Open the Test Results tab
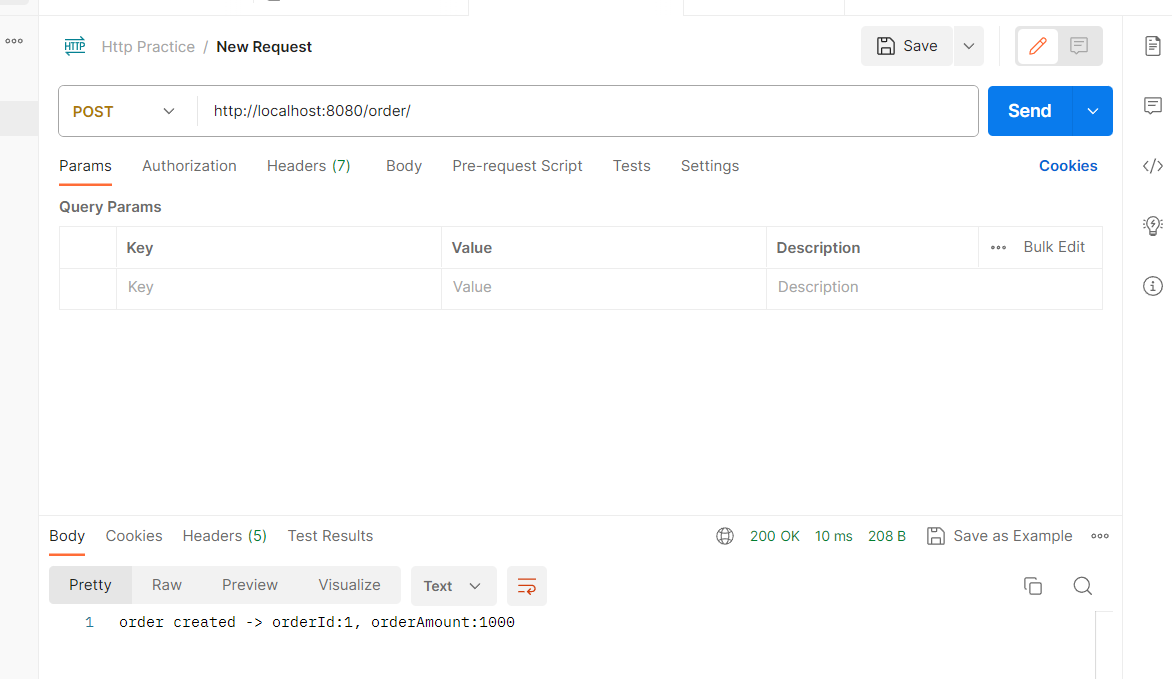1172x679 pixels. tap(330, 536)
